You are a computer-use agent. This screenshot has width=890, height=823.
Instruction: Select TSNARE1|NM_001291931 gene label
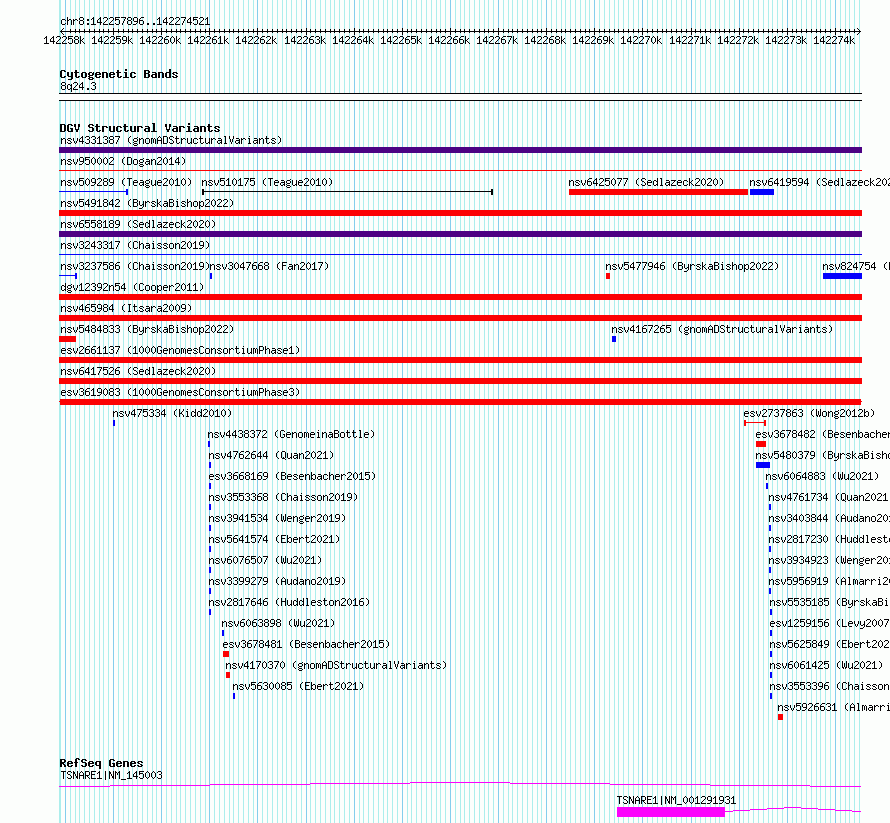tap(676, 800)
